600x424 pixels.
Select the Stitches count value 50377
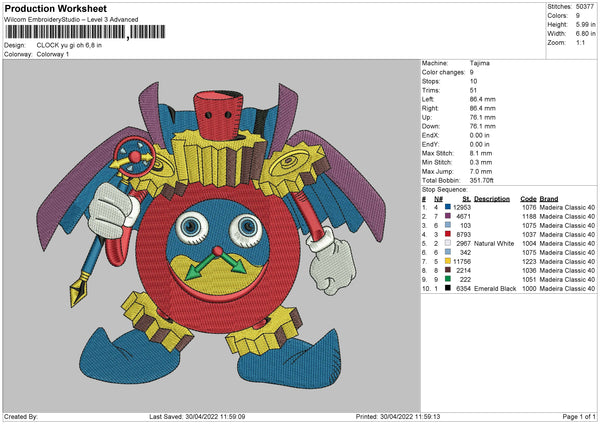(583, 8)
